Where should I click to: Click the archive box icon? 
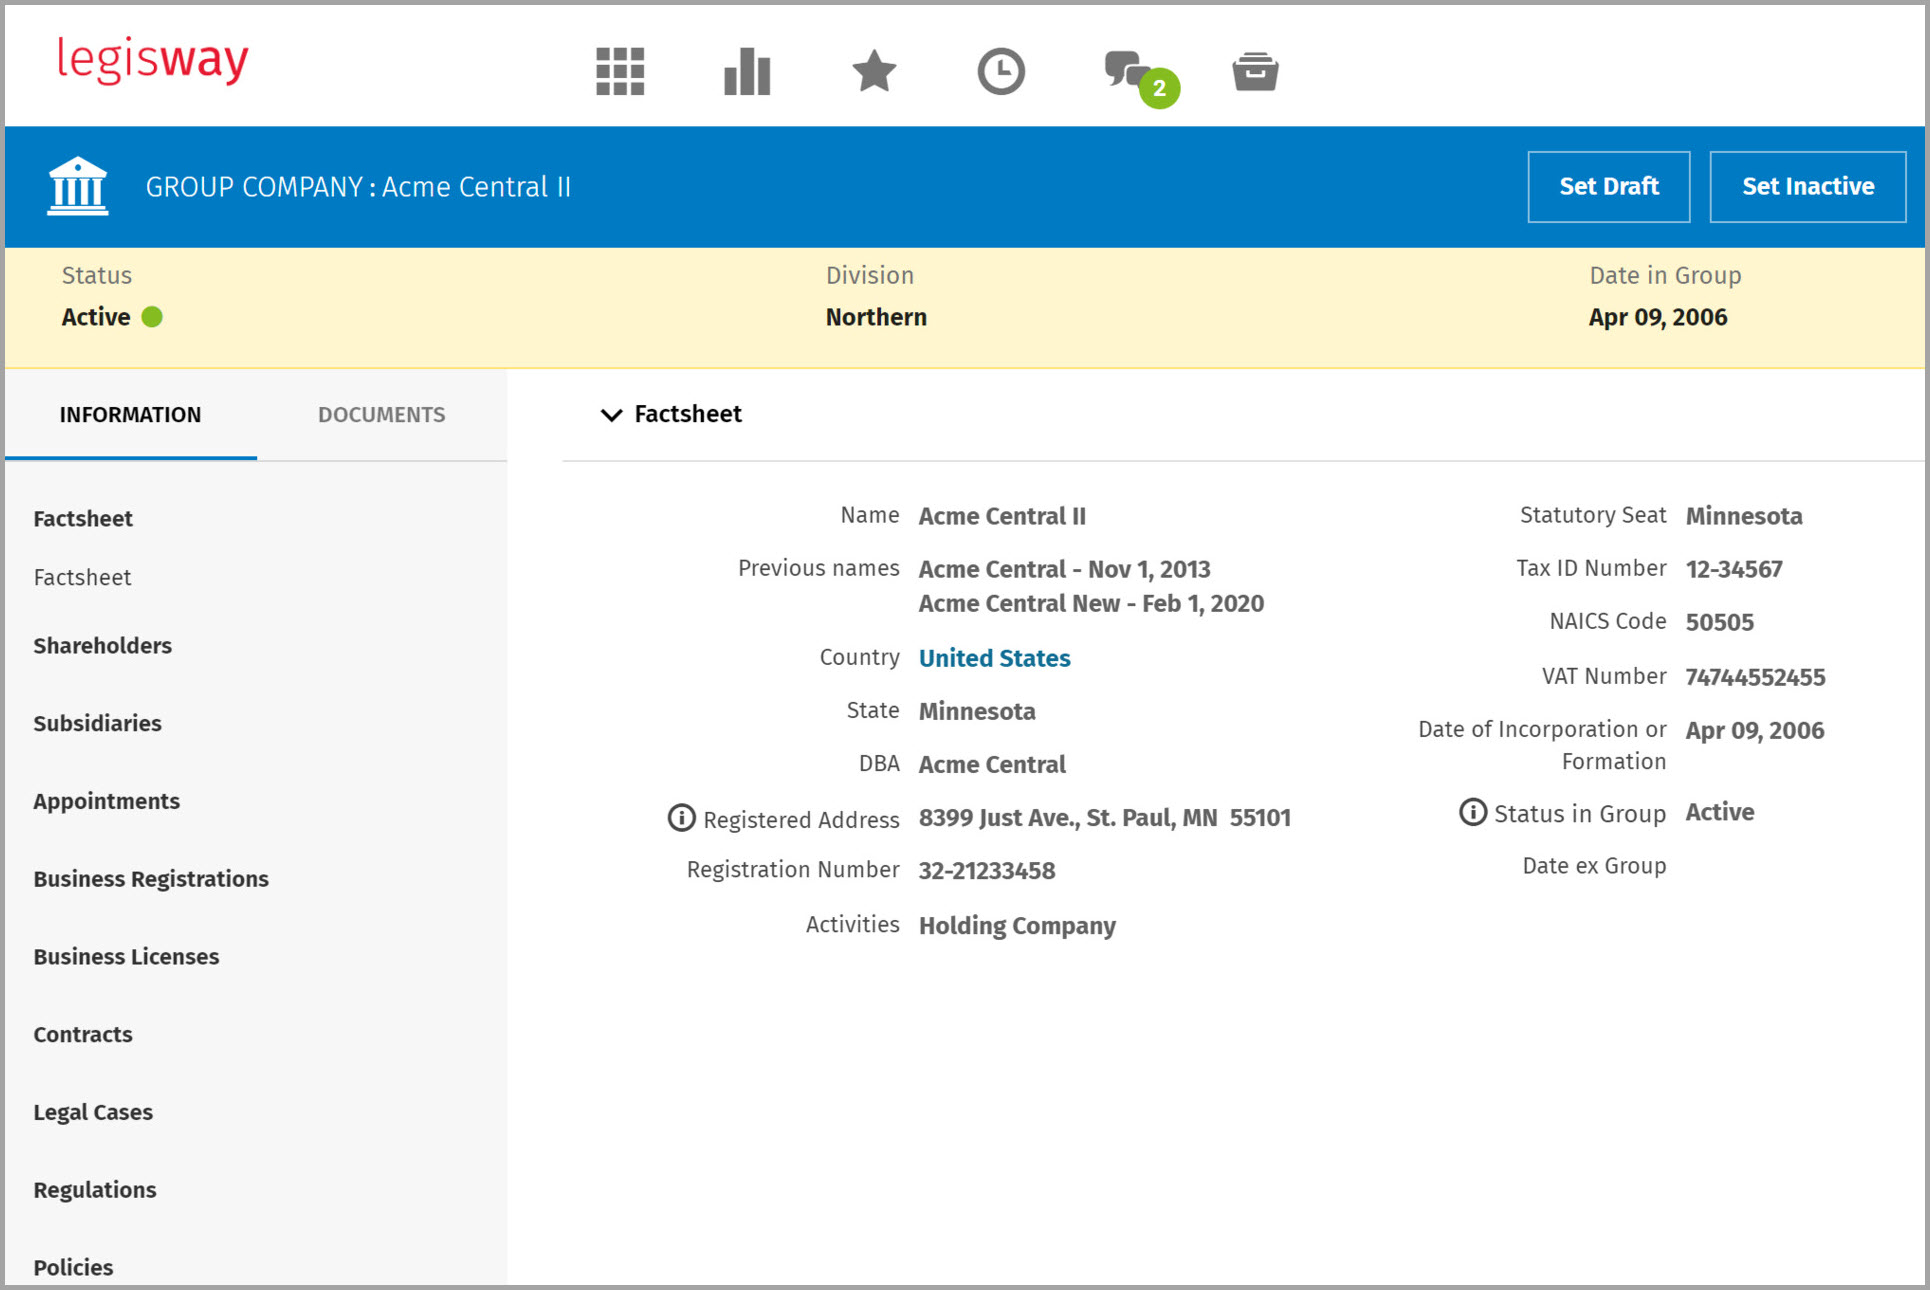coord(1255,72)
